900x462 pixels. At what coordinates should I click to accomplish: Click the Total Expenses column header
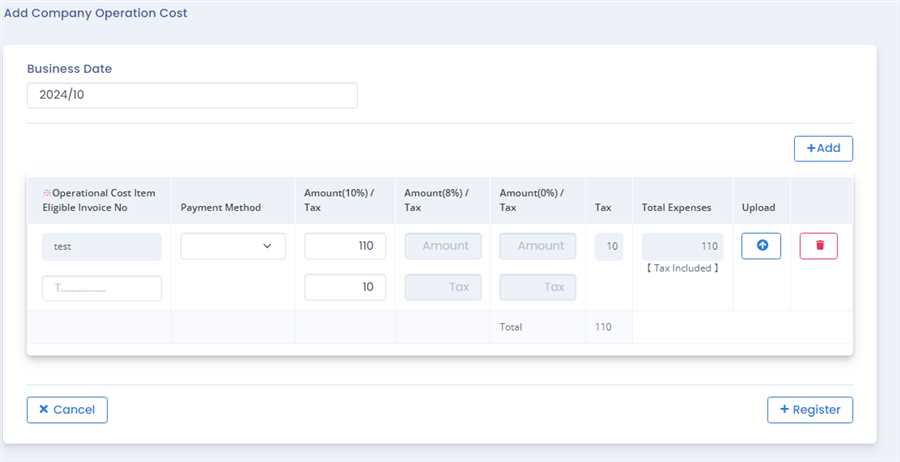[676, 208]
